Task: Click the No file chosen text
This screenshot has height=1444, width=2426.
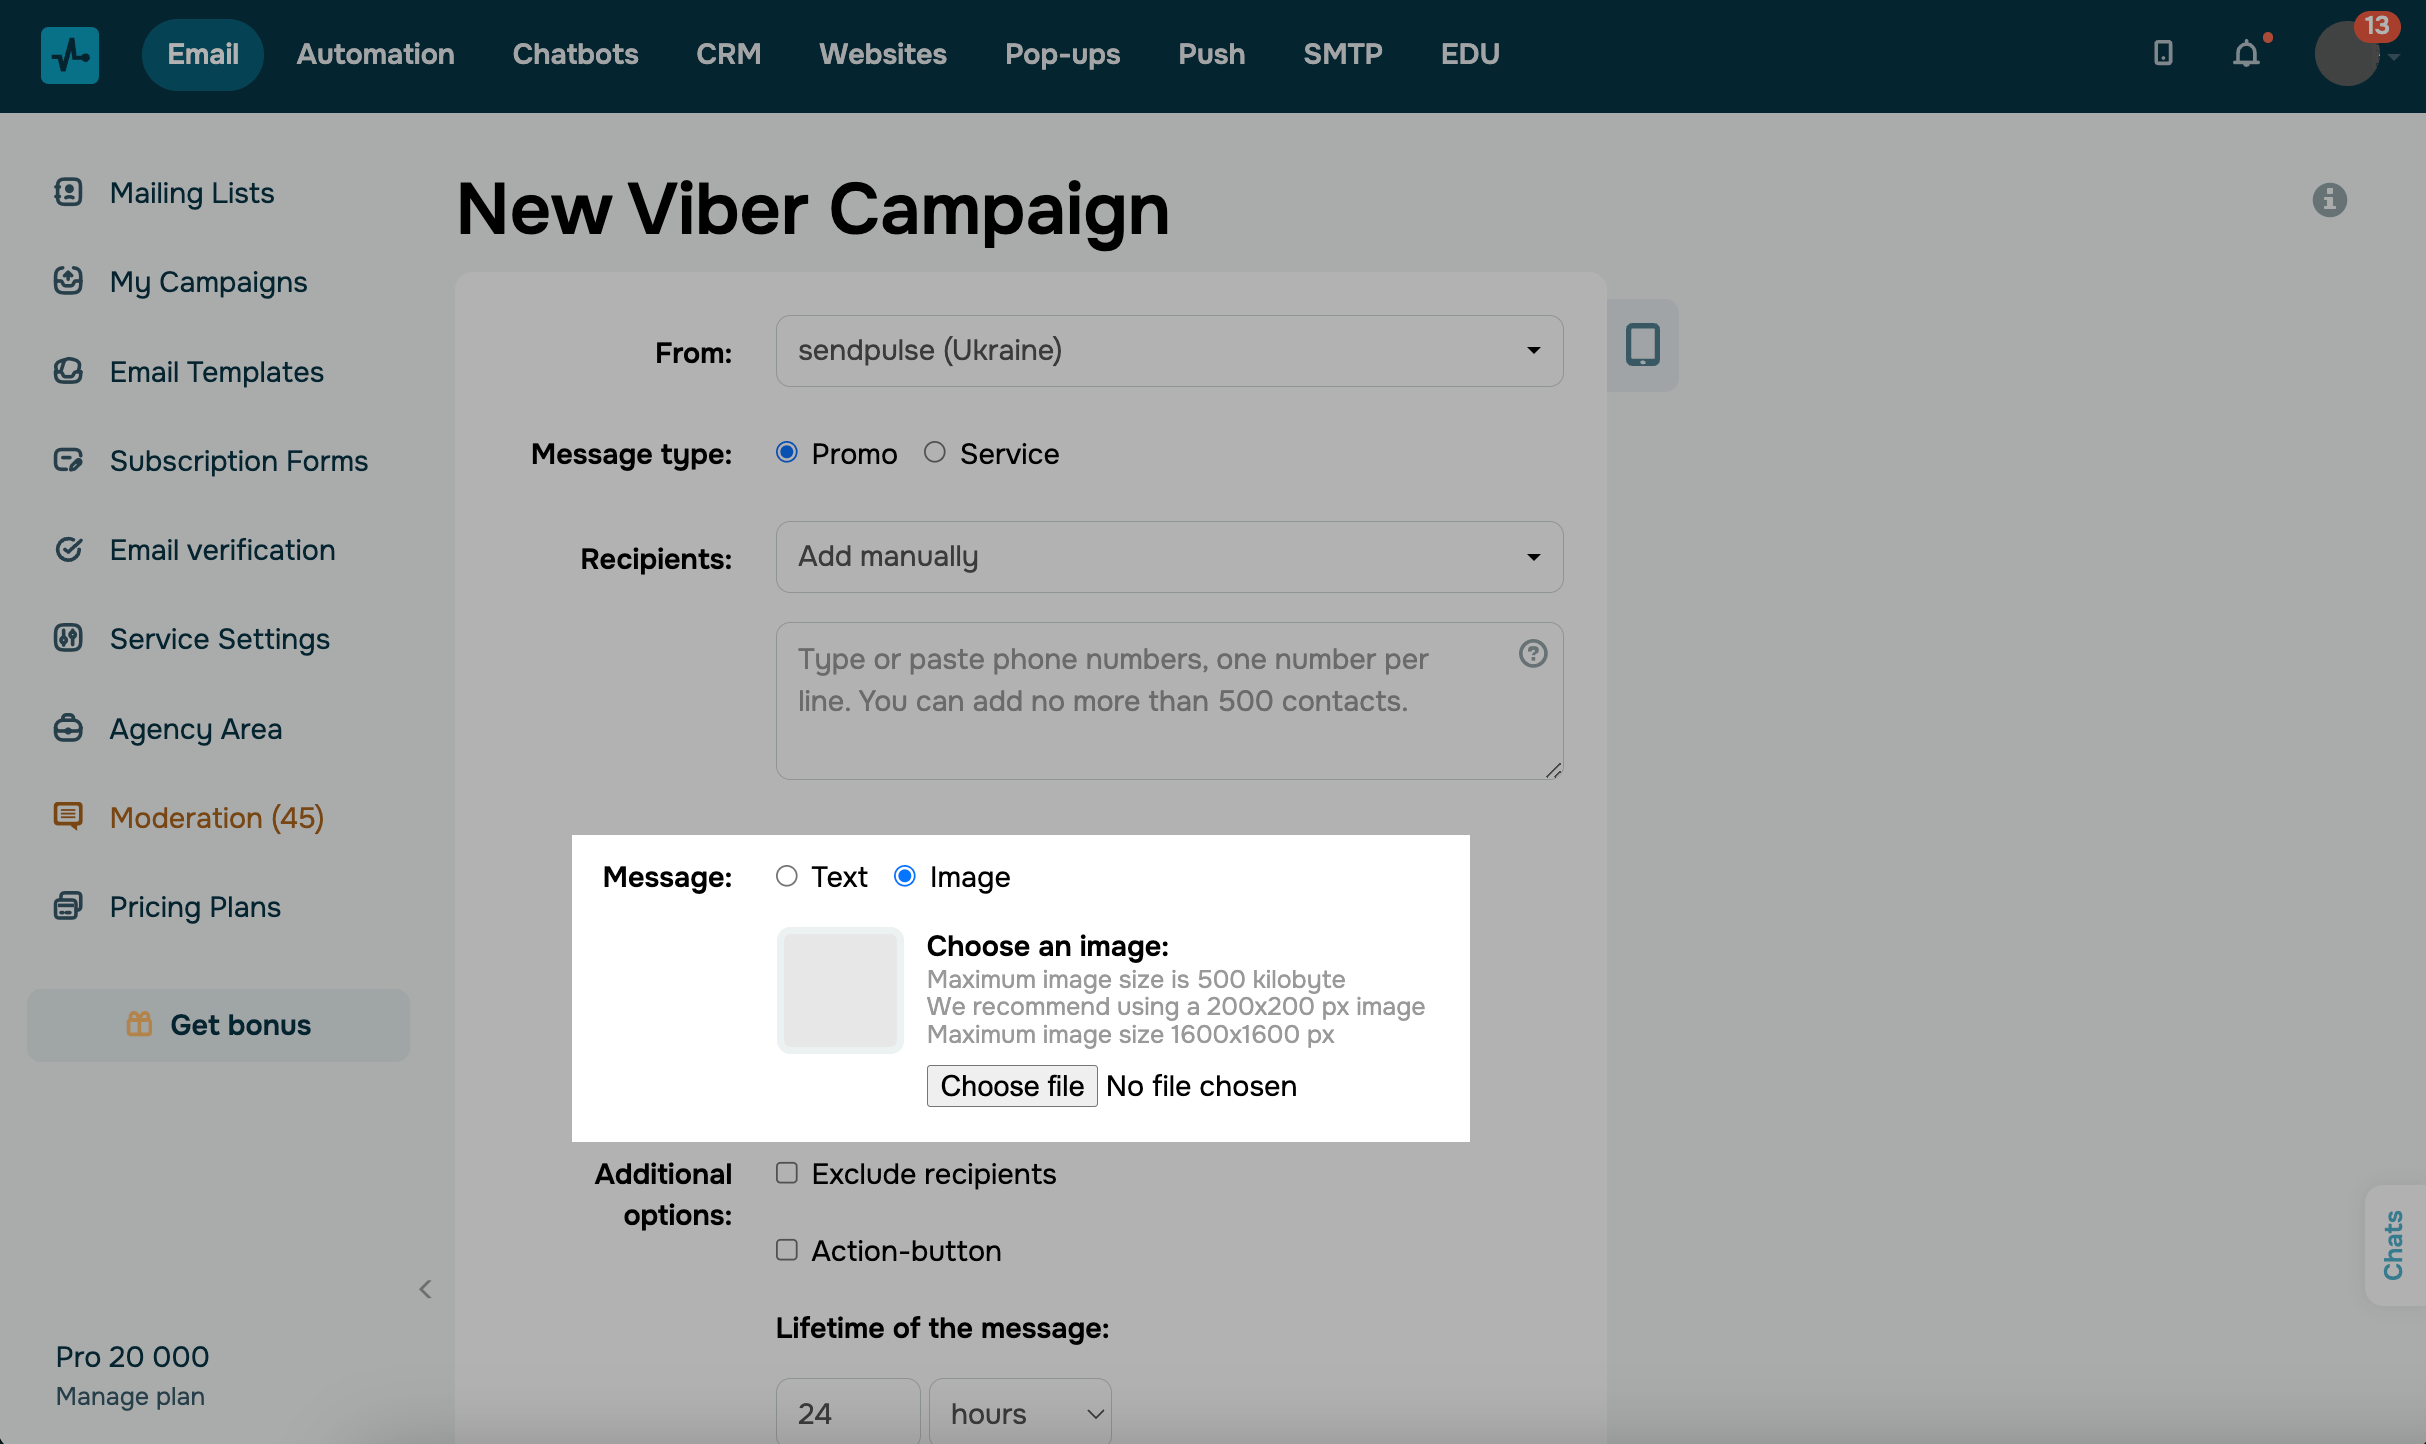Action: pos(1202,1086)
